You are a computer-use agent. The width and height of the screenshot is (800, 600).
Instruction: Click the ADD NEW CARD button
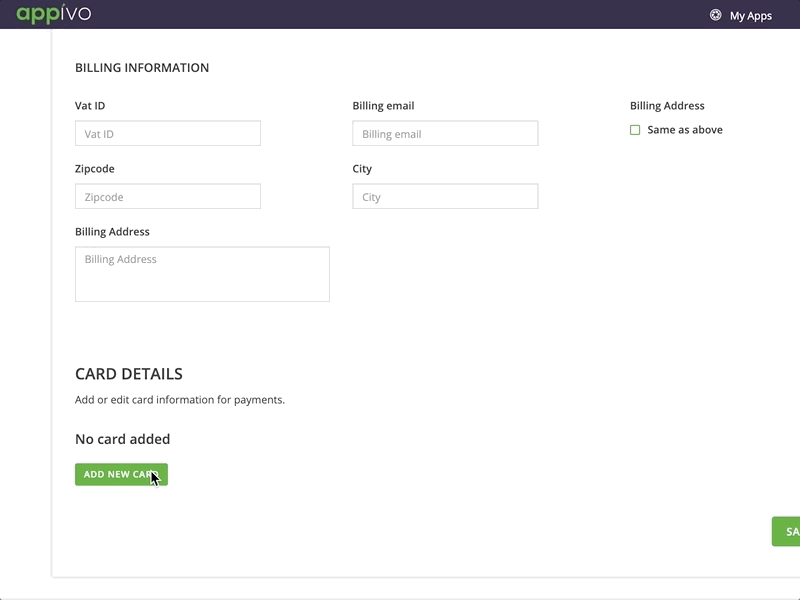[x=120, y=474]
